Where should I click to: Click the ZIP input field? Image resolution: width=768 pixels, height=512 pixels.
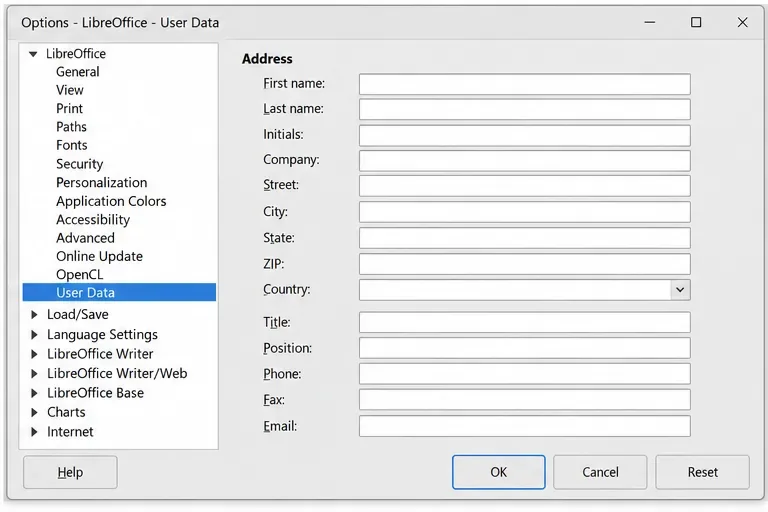pyautogui.click(x=525, y=264)
